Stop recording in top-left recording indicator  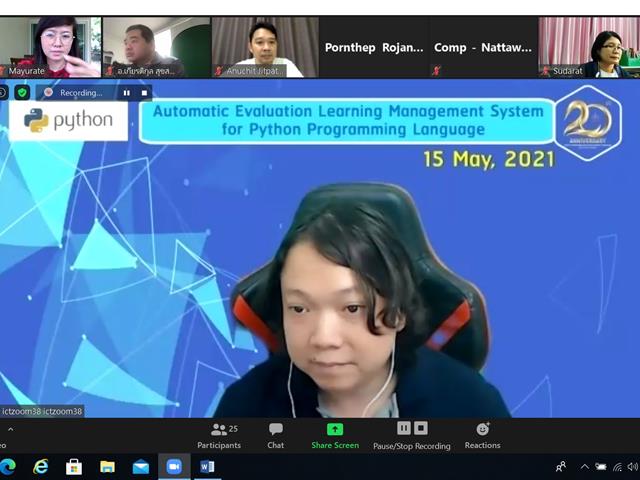click(x=144, y=93)
